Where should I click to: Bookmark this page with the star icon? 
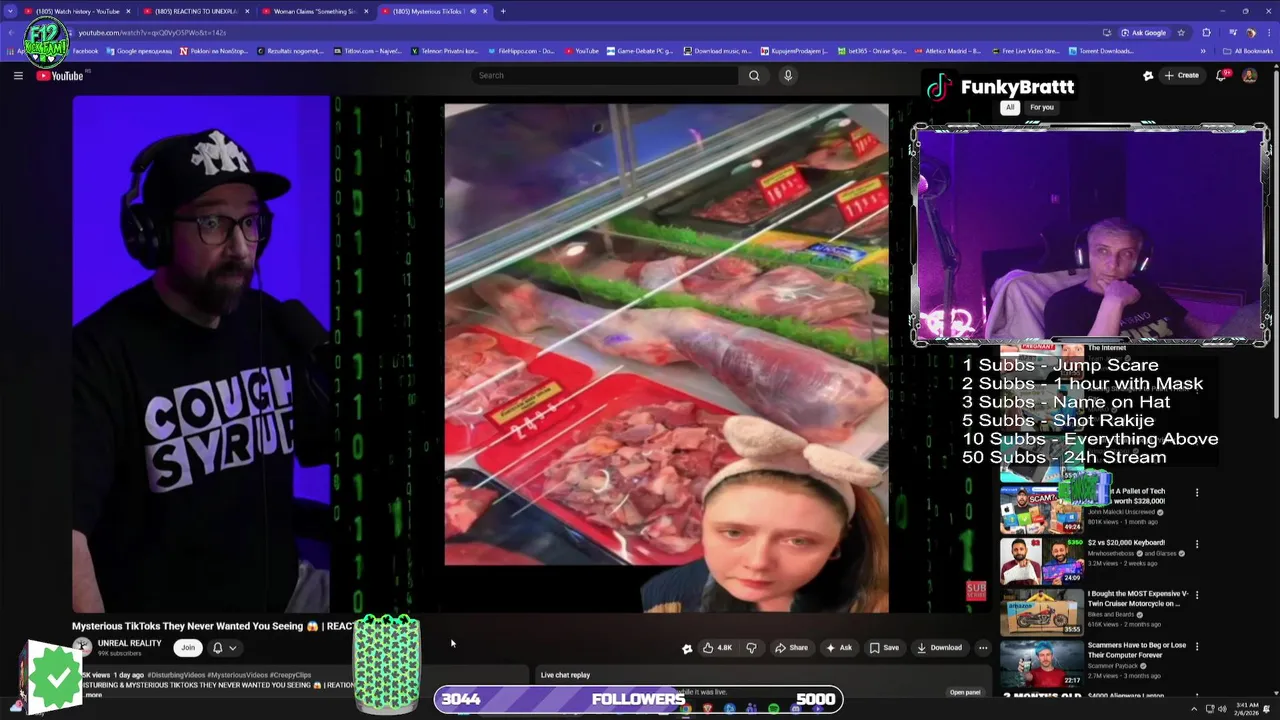1181,32
